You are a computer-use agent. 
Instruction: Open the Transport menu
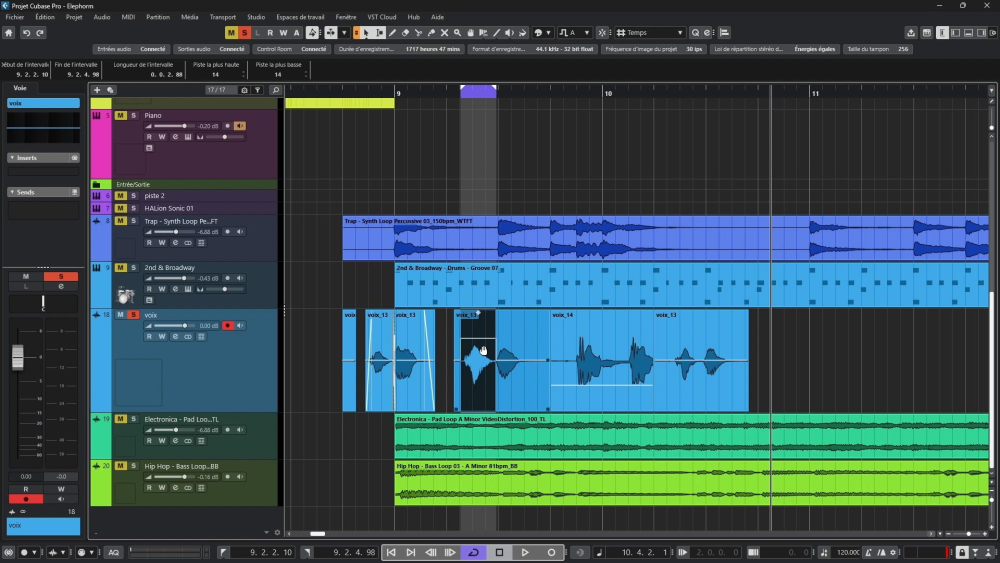[x=223, y=17]
